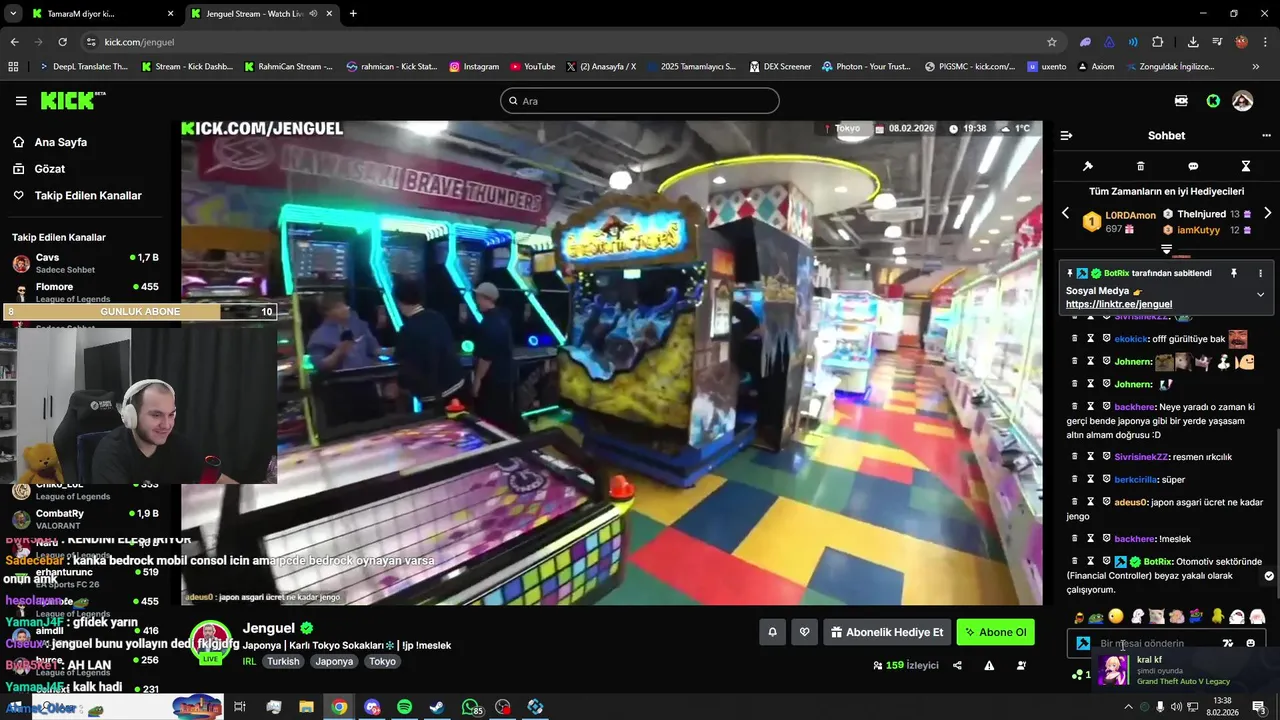Report the stream warning icon
This screenshot has height=720, width=1280.
click(x=989, y=665)
